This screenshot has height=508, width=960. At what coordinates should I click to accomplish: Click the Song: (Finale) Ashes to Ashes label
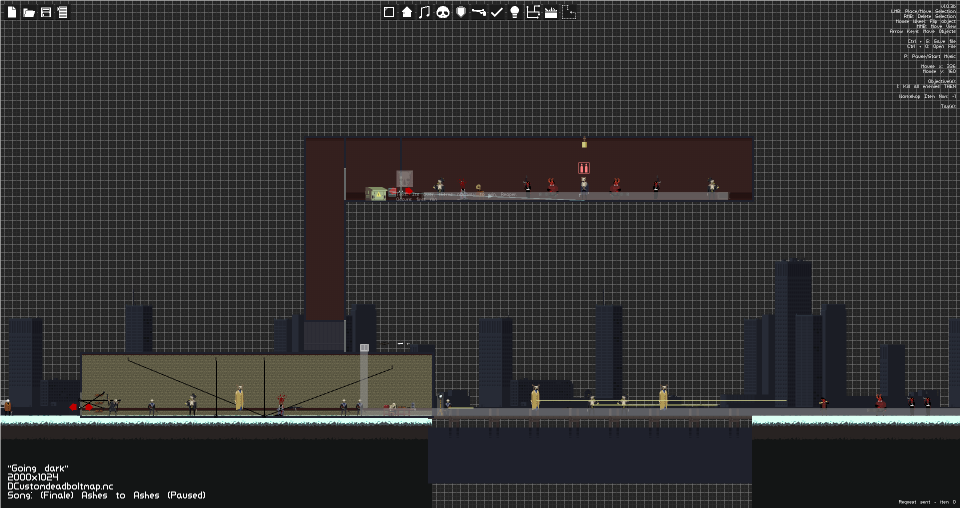tap(107, 495)
